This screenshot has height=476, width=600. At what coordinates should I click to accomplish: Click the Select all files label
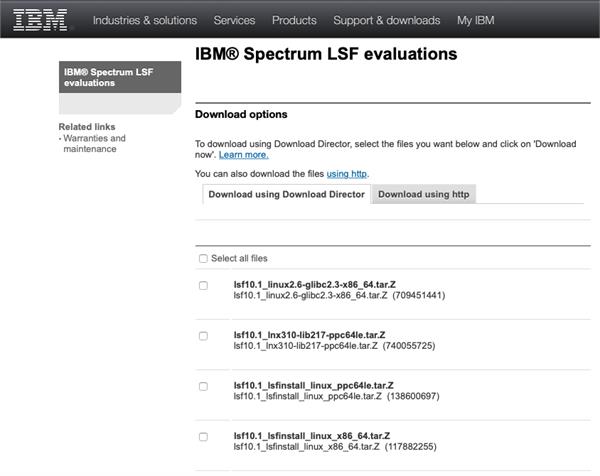239,259
